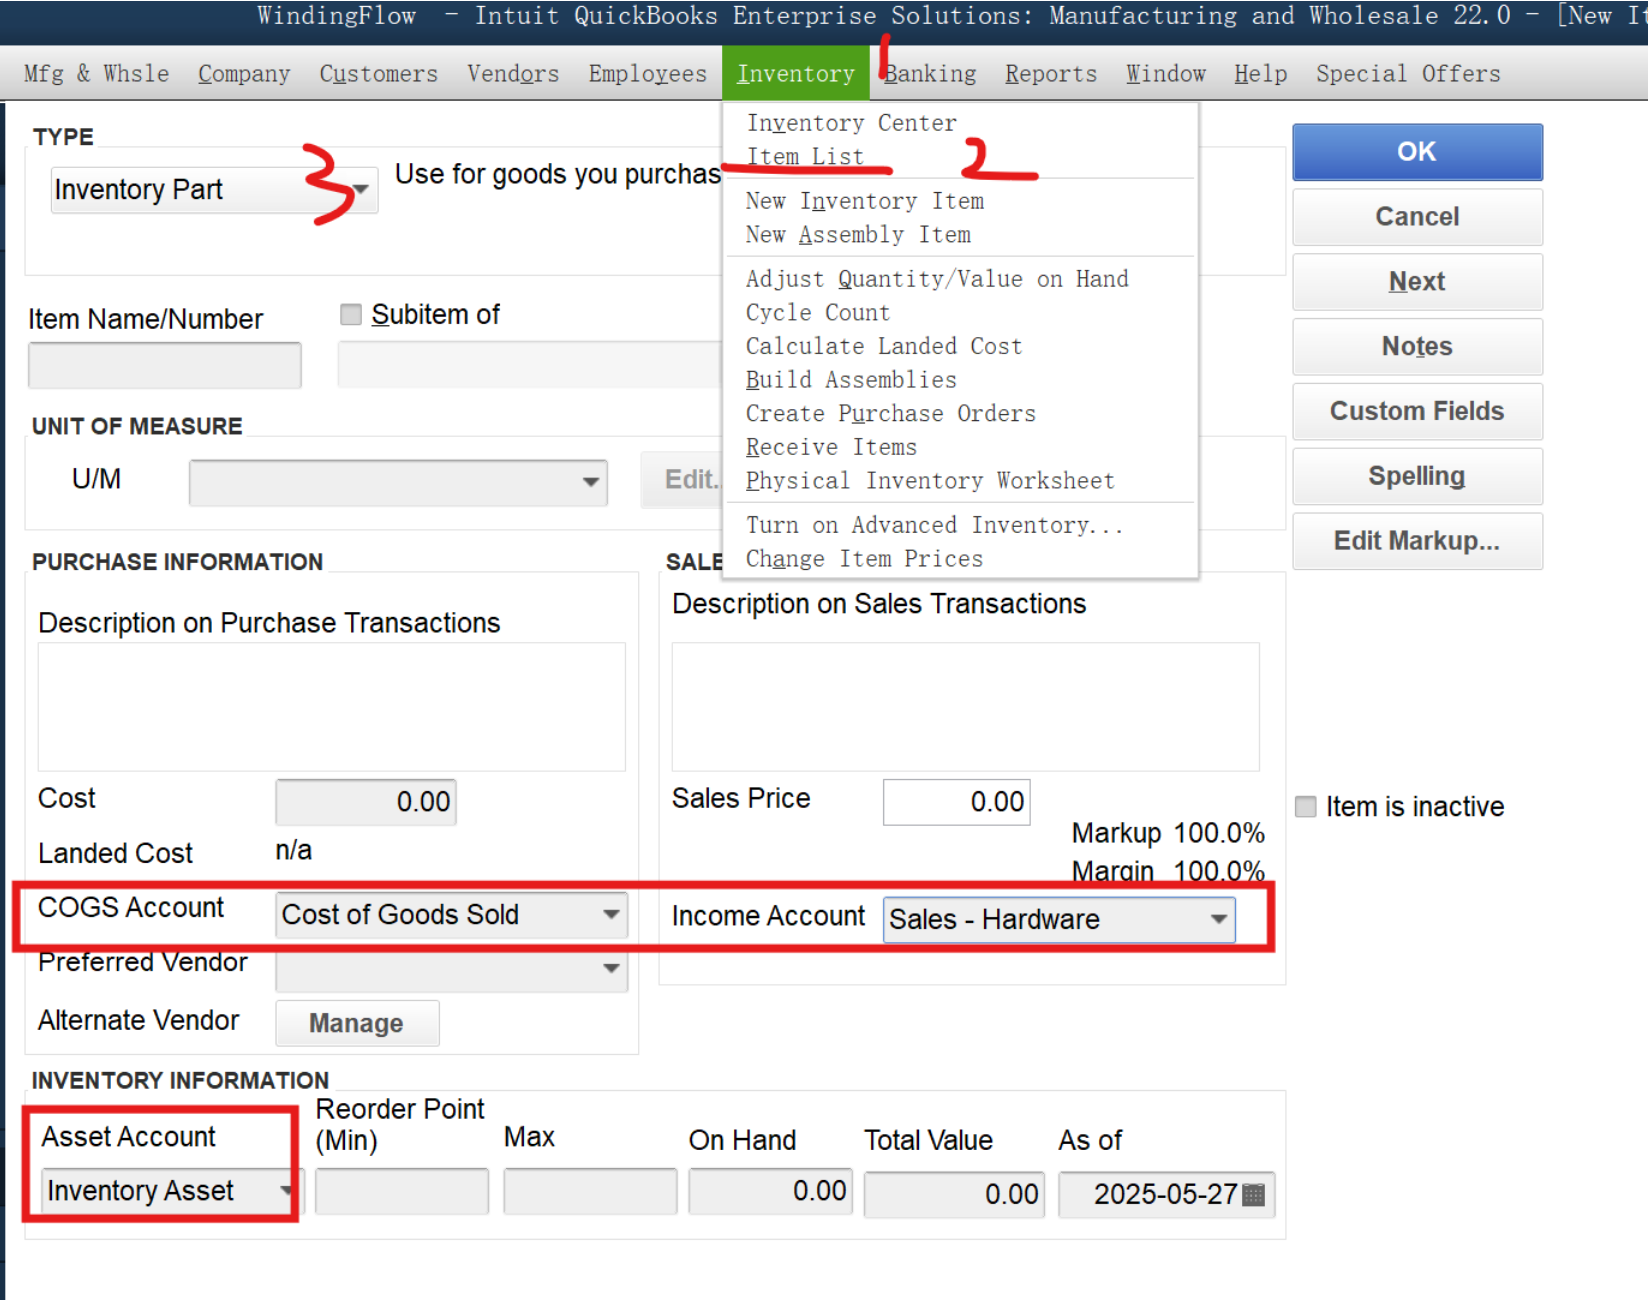Viewport: 1648px width, 1300px height.
Task: Select Receive Items menu entry
Action: click(831, 448)
